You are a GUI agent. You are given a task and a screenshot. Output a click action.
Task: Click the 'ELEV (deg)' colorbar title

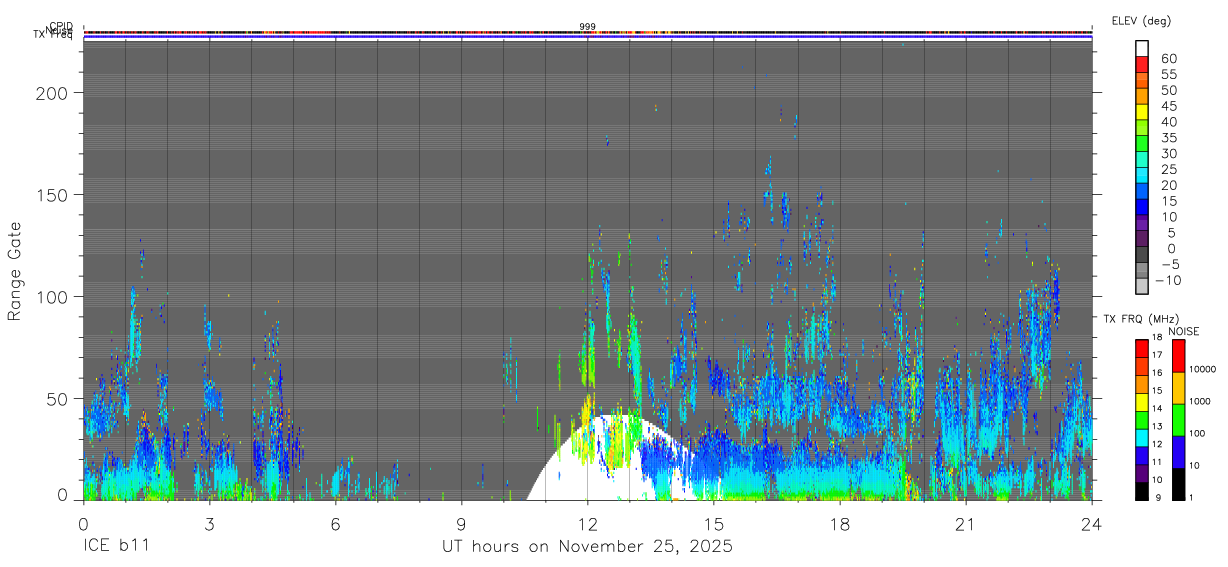click(1141, 21)
